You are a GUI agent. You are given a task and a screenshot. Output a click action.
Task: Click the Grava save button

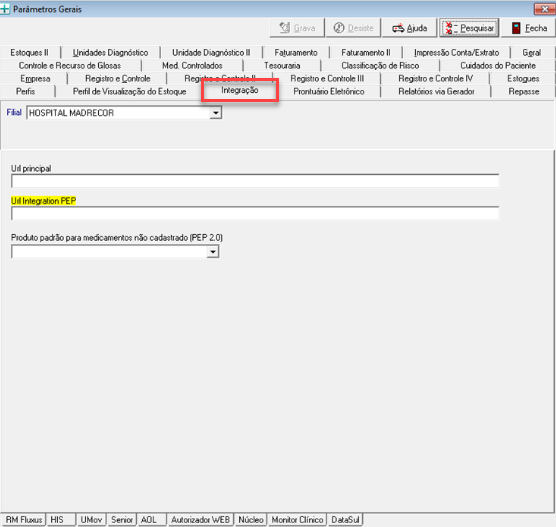(x=297, y=28)
